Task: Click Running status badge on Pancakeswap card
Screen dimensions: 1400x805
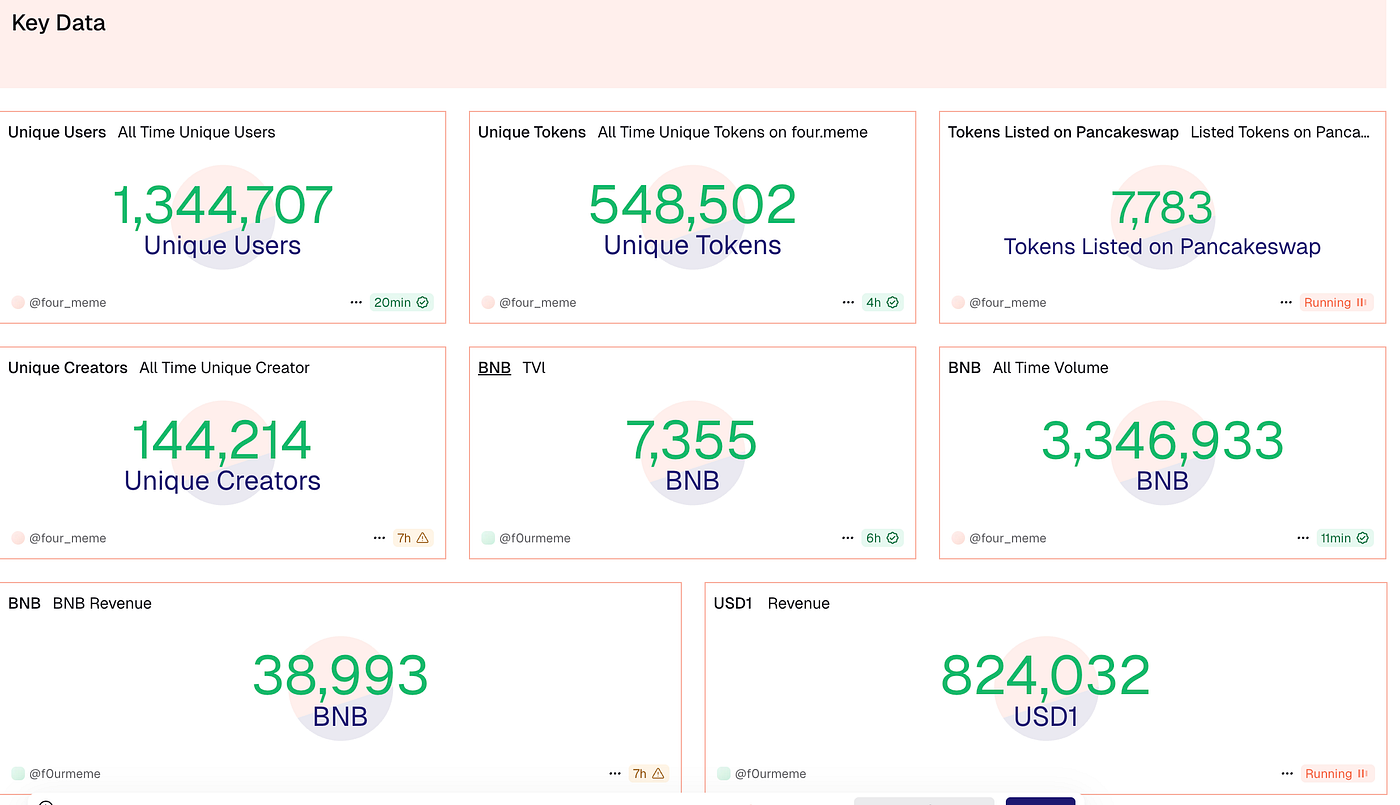Action: (1336, 302)
